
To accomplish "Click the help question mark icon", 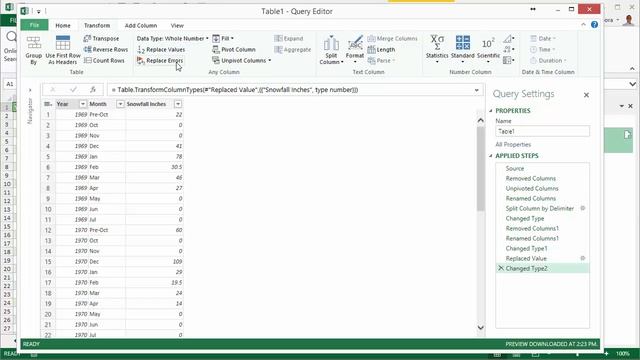I will click(594, 24).
